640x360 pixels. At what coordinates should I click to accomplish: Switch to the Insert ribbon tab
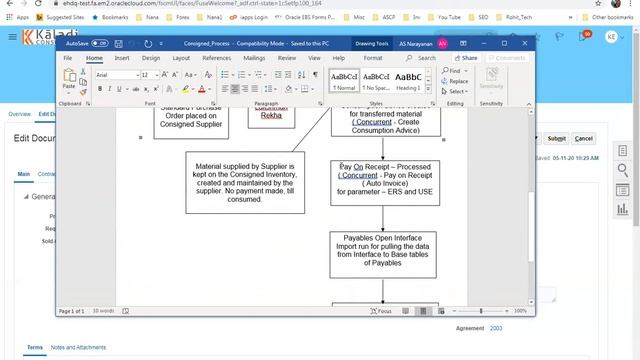click(122, 58)
